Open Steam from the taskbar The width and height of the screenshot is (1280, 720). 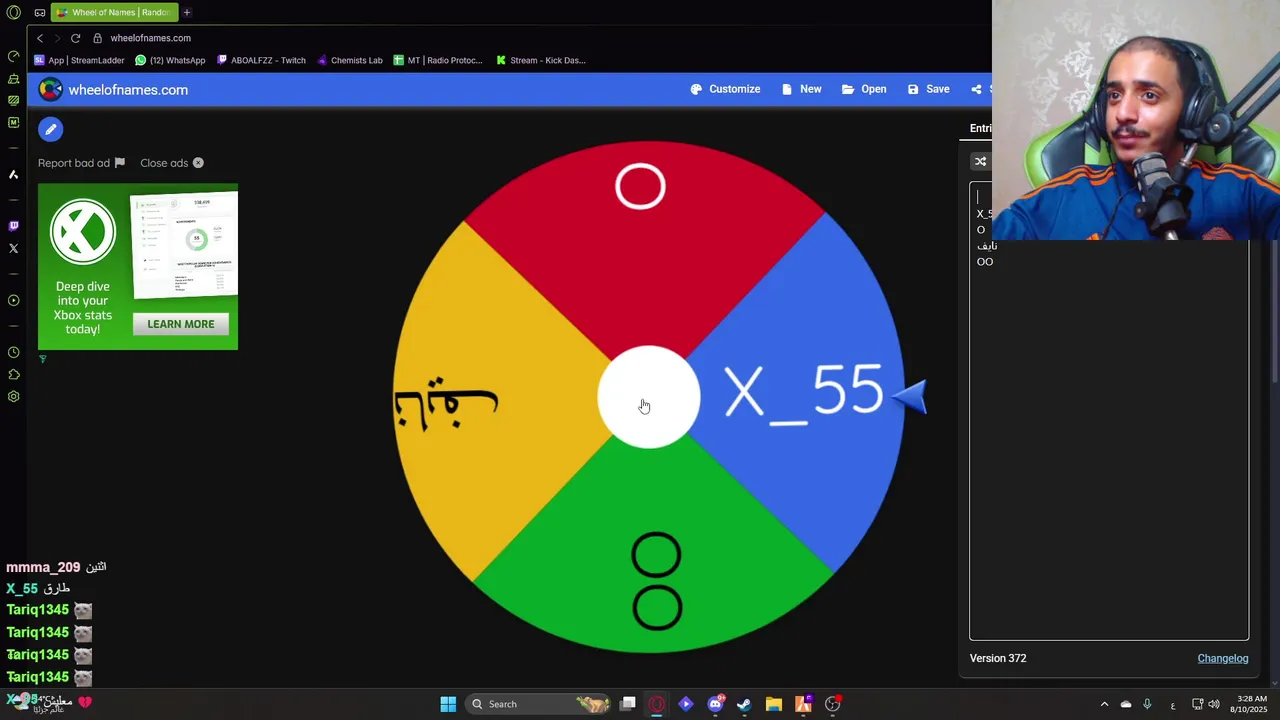(744, 704)
